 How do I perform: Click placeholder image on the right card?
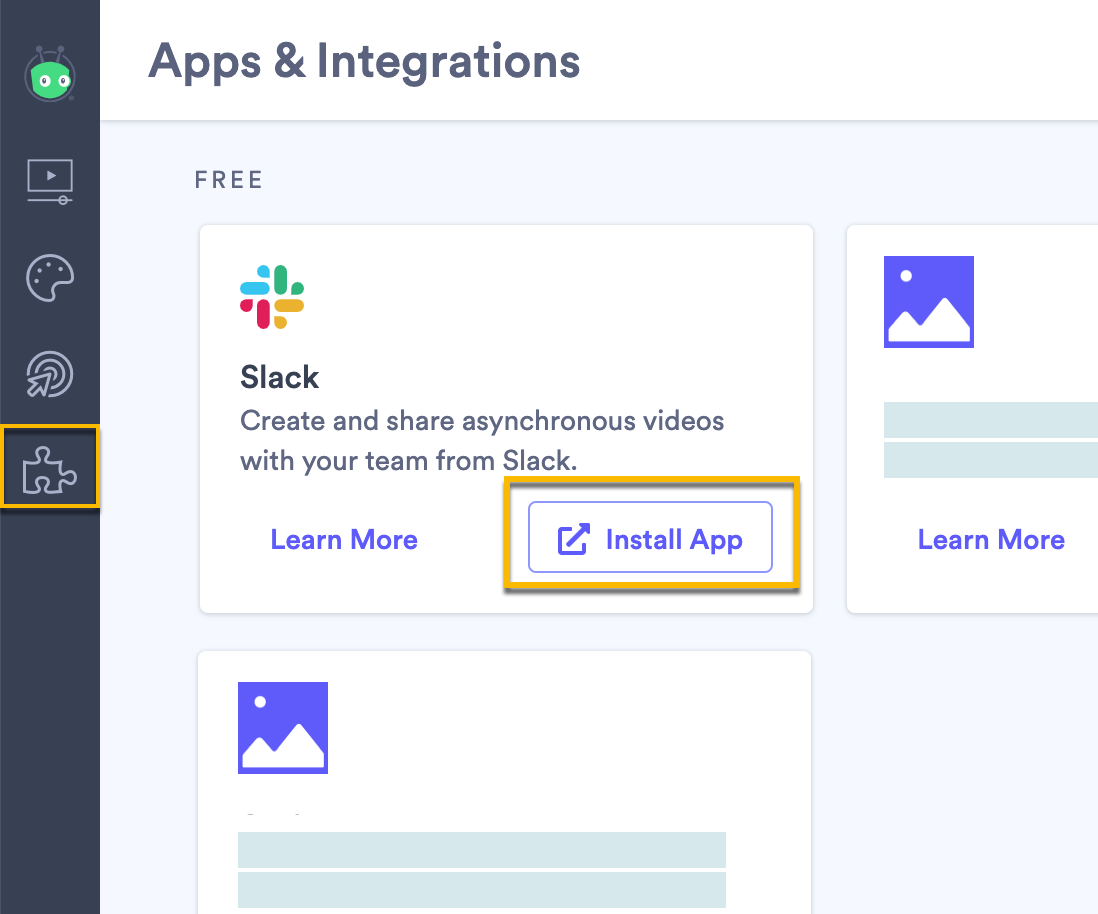point(929,302)
